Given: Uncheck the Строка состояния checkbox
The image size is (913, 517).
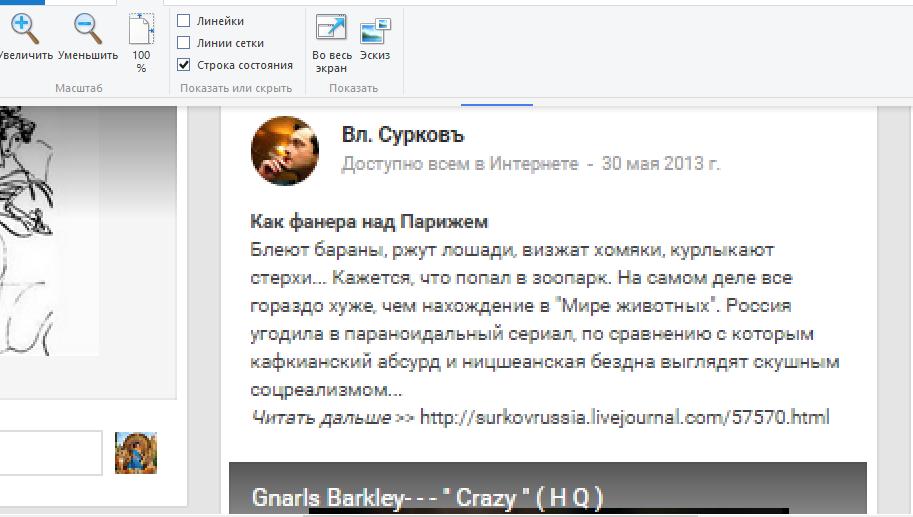Looking at the screenshot, I should pos(183,65).
